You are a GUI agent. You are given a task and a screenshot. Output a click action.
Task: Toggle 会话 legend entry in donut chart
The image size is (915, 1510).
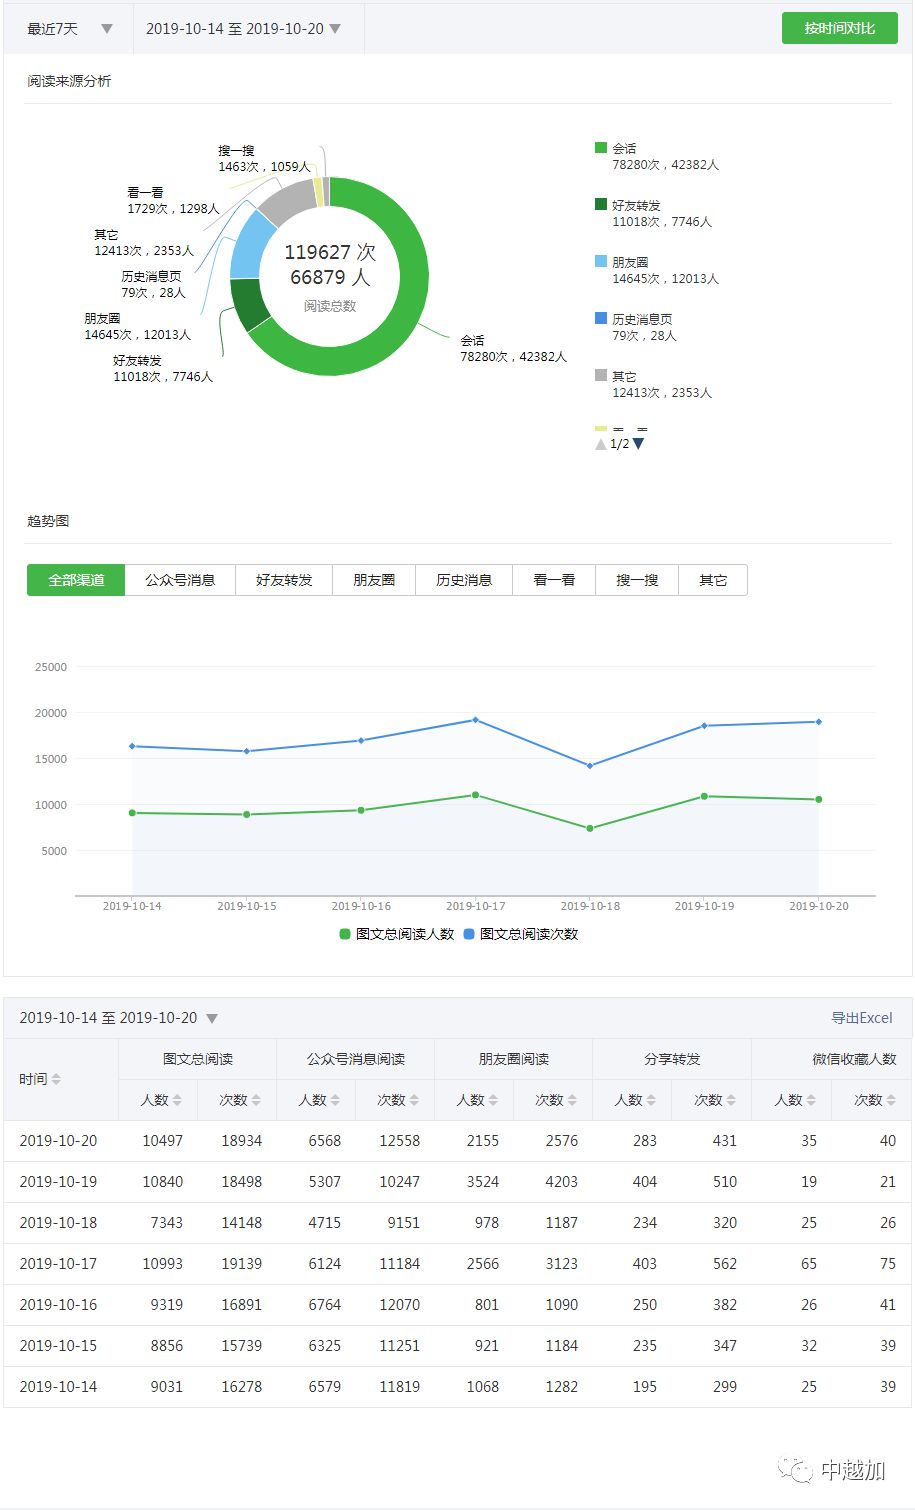(657, 156)
